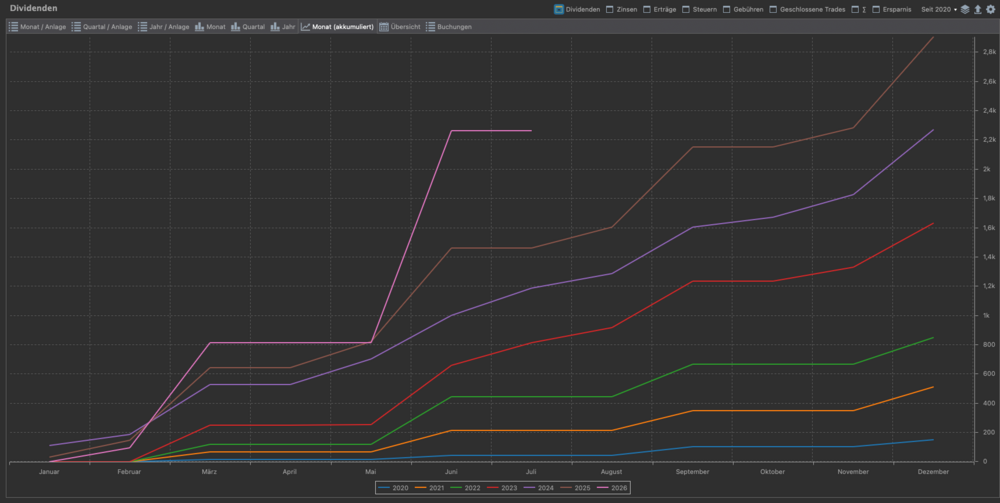Image resolution: width=1000 pixels, height=503 pixels.
Task: Check the Geschlossene Trades option
Action: coord(807,10)
